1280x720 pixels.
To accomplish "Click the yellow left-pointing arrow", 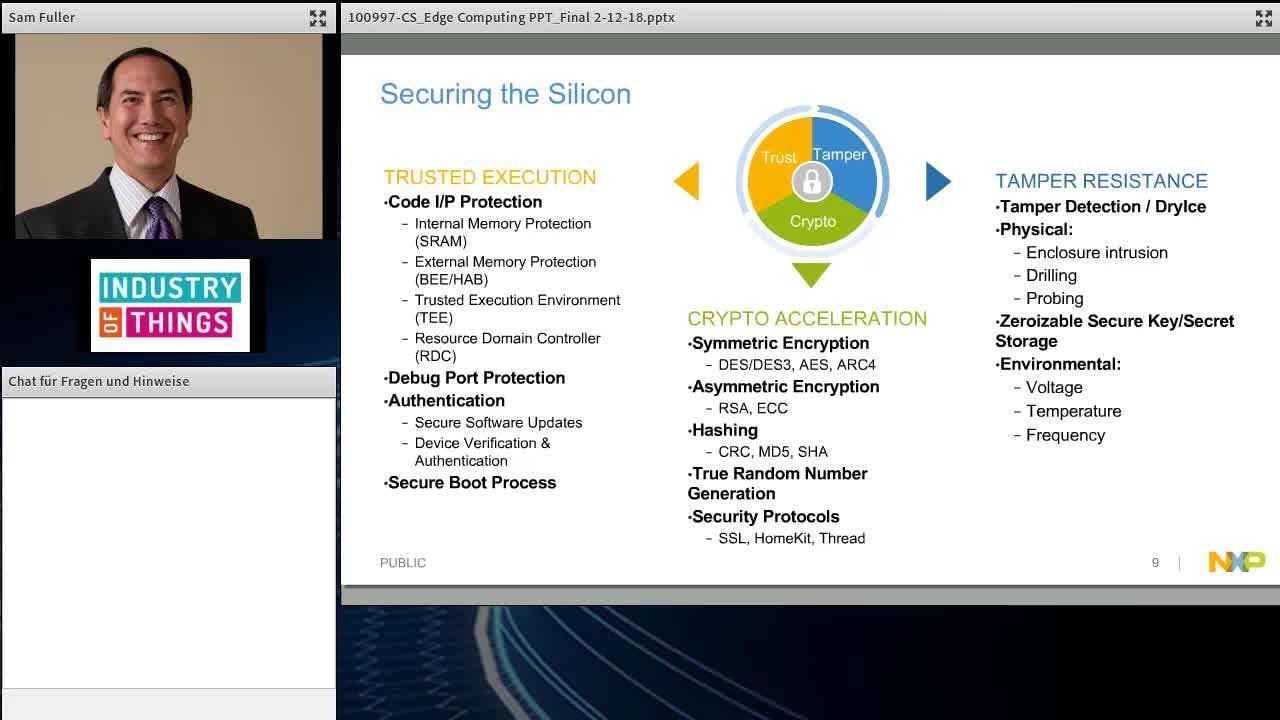I will 687,181.
